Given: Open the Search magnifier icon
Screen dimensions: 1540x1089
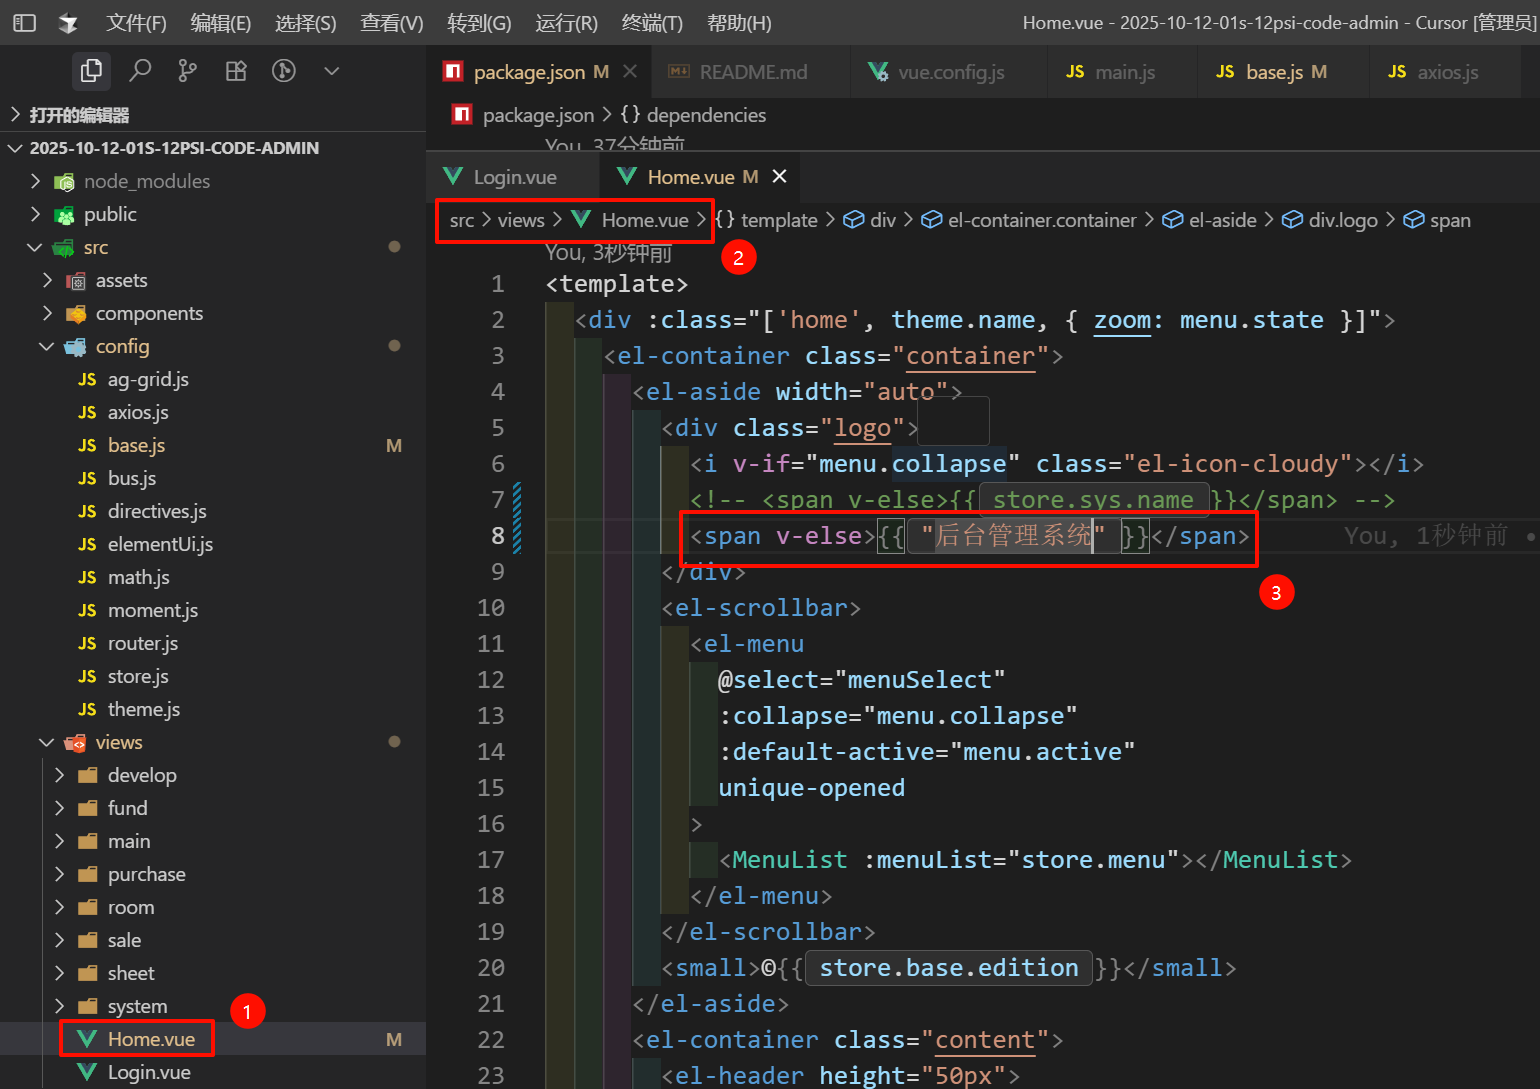Looking at the screenshot, I should (x=140, y=70).
